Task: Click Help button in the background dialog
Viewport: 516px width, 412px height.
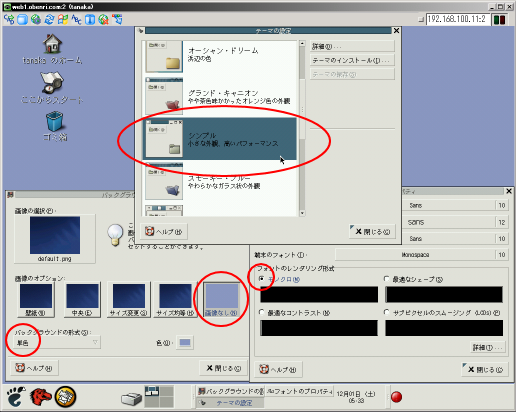Action: (34, 368)
